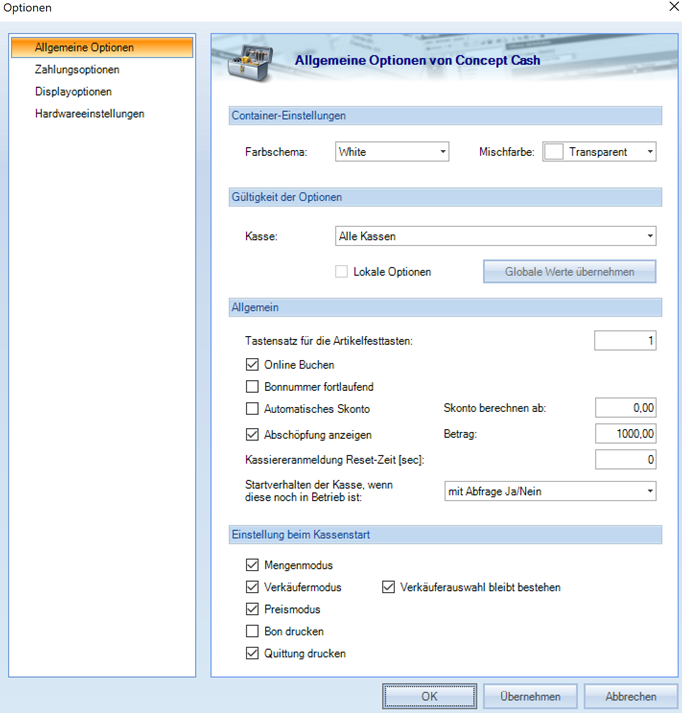Check Automatisches Skonto
The height and width of the screenshot is (713, 682).
click(x=252, y=409)
